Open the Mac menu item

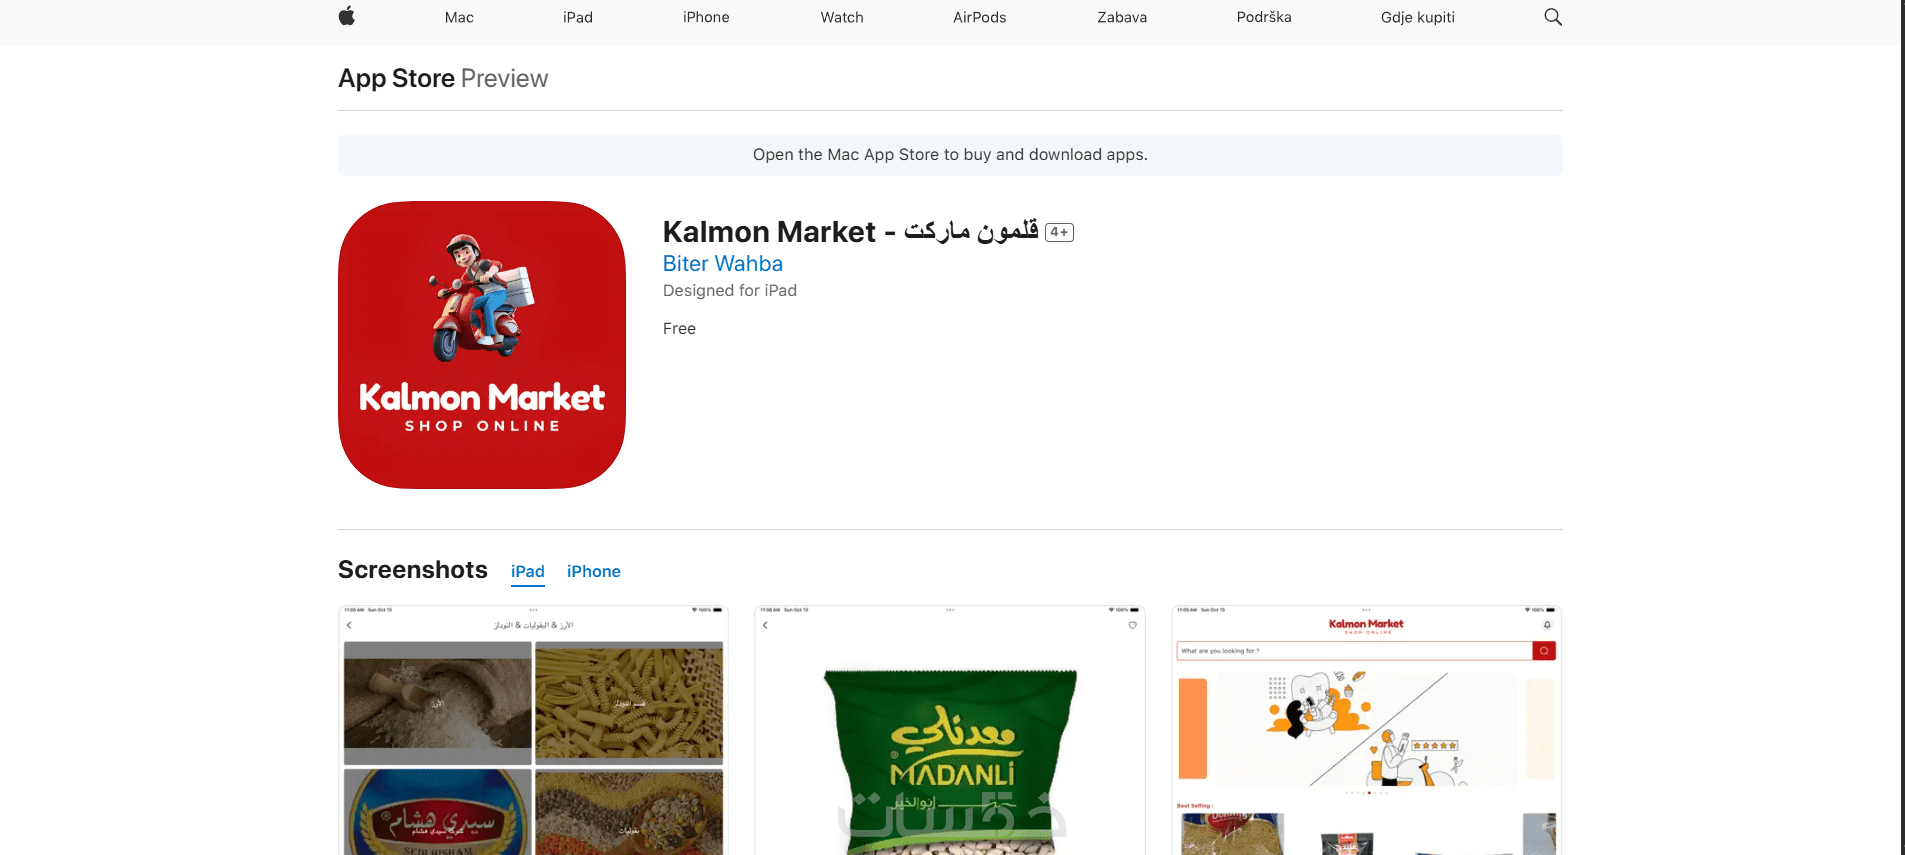(x=459, y=17)
